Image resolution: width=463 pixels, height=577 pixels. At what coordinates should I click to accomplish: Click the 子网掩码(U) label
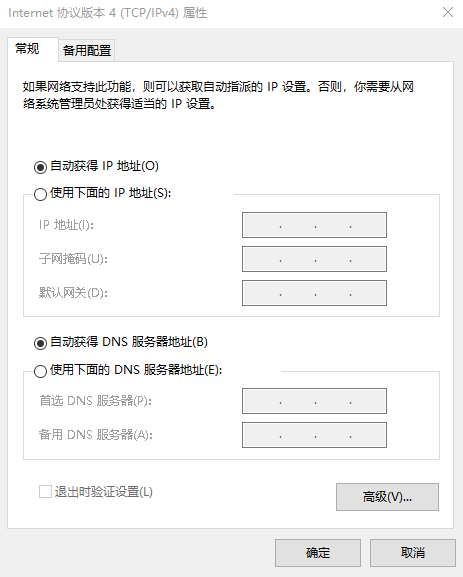pyautogui.click(x=73, y=259)
